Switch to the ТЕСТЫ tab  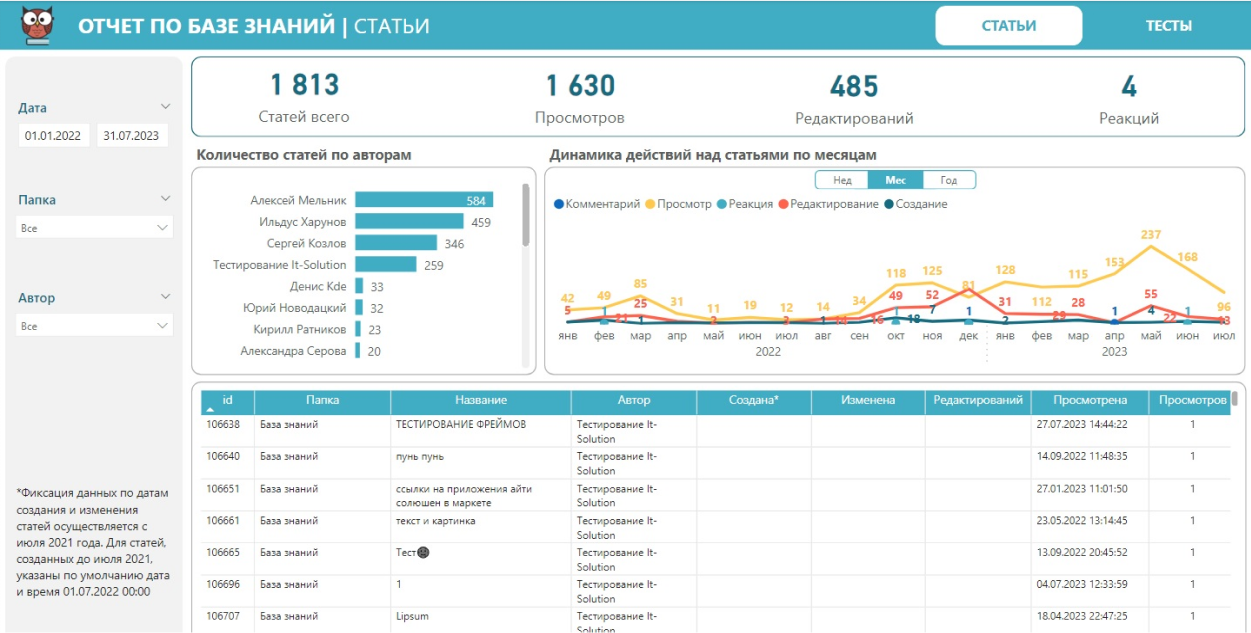(x=1168, y=26)
